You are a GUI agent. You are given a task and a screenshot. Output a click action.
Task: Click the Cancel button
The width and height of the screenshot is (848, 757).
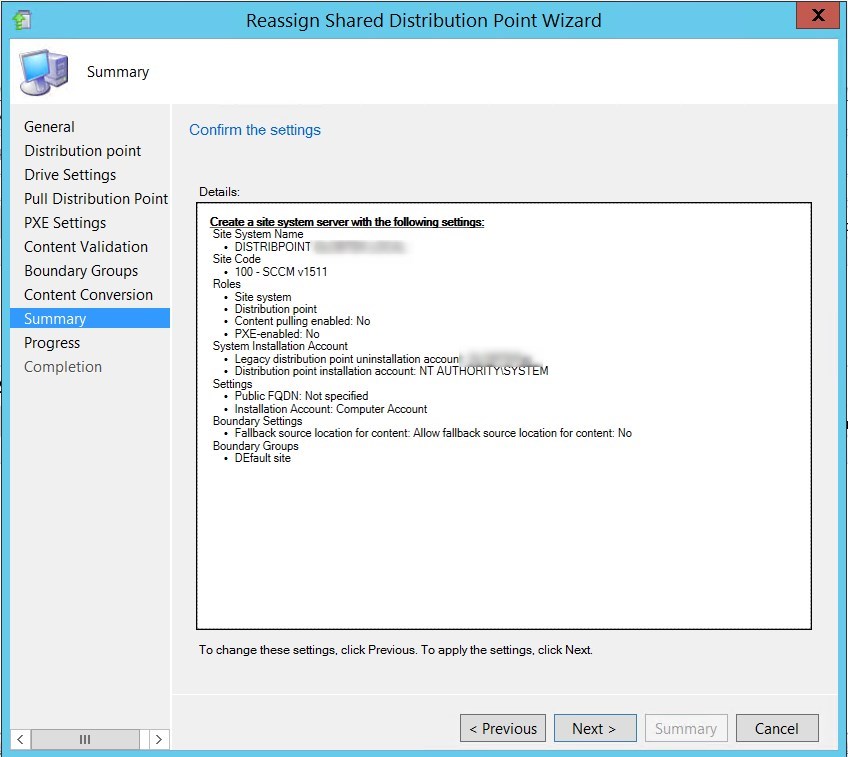[777, 728]
